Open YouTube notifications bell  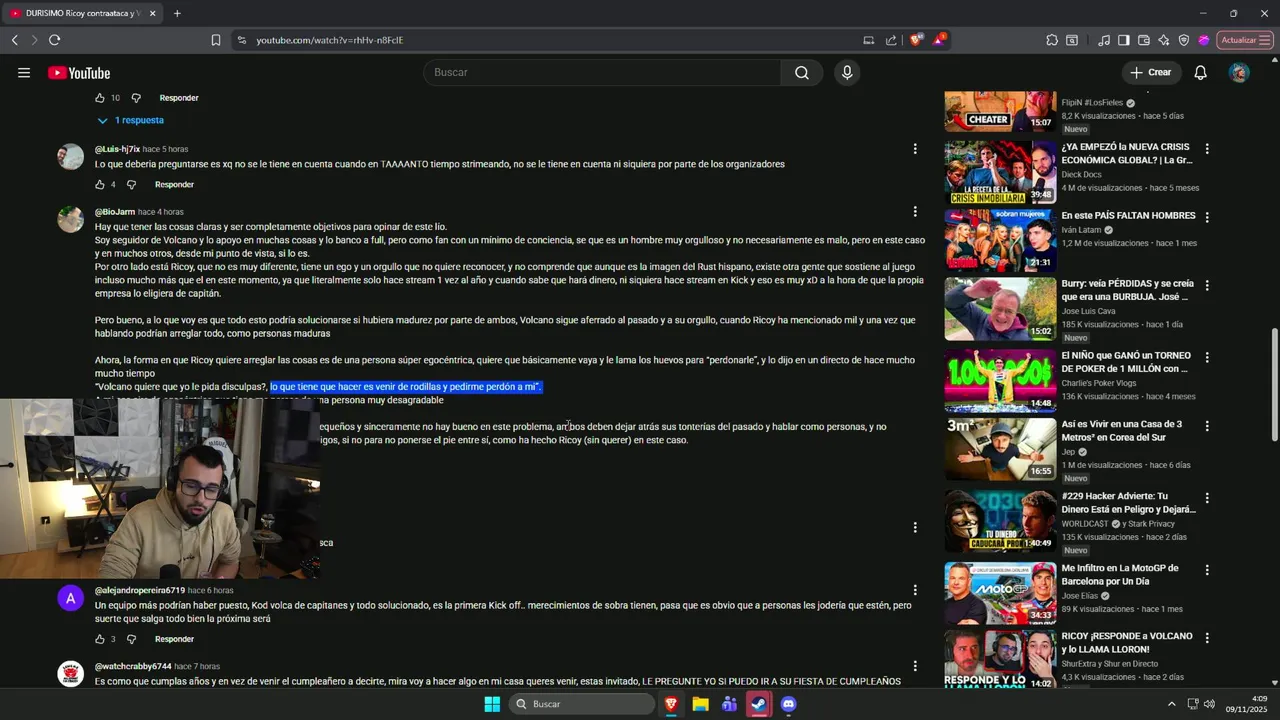pos(1200,72)
